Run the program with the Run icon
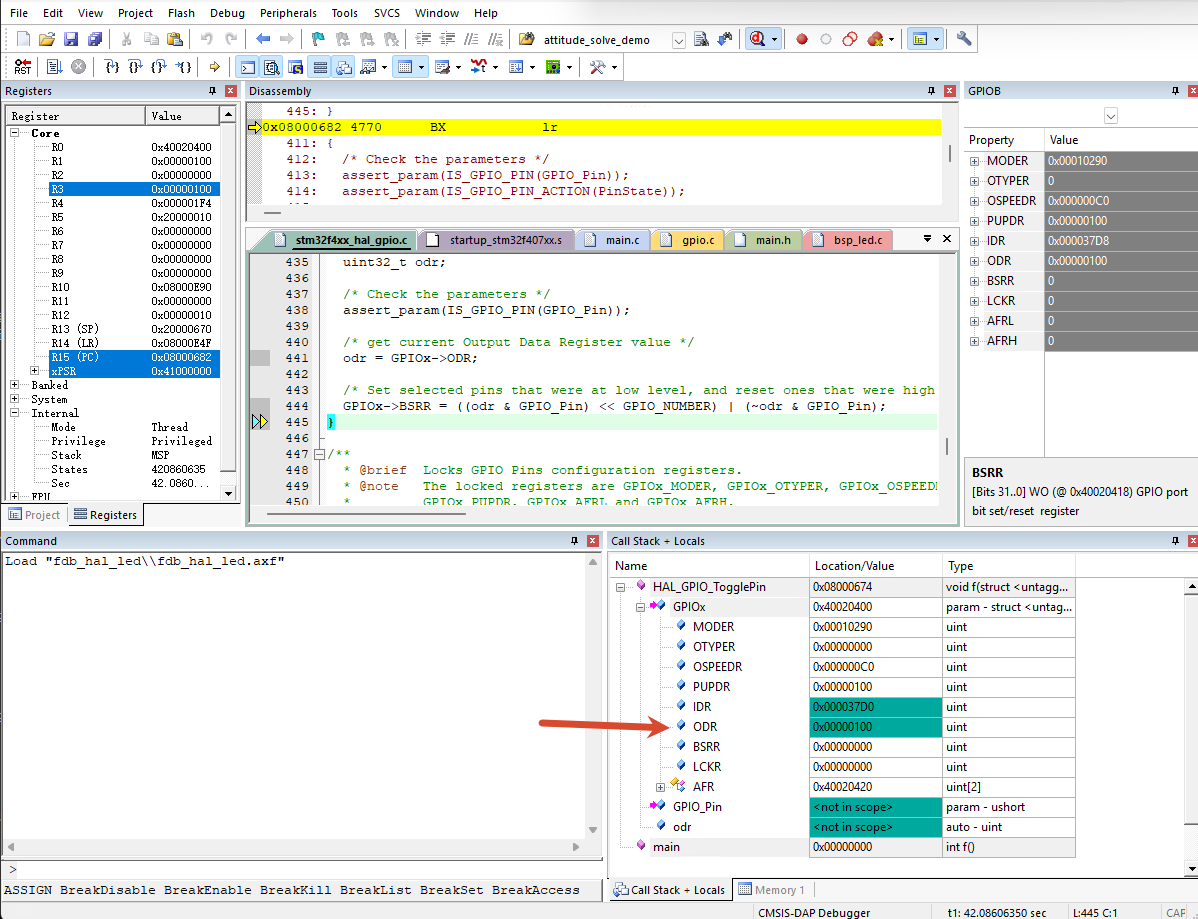1198x919 pixels. 54,67
